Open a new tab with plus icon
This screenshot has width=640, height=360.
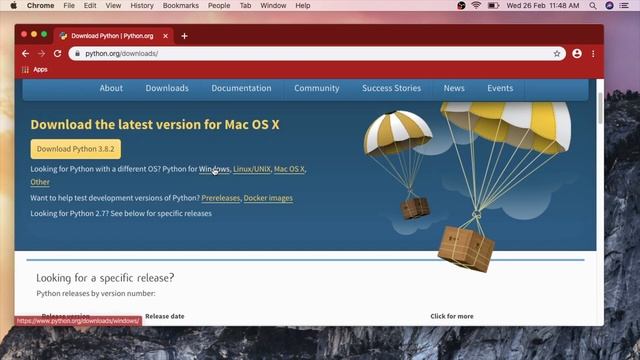point(184,36)
